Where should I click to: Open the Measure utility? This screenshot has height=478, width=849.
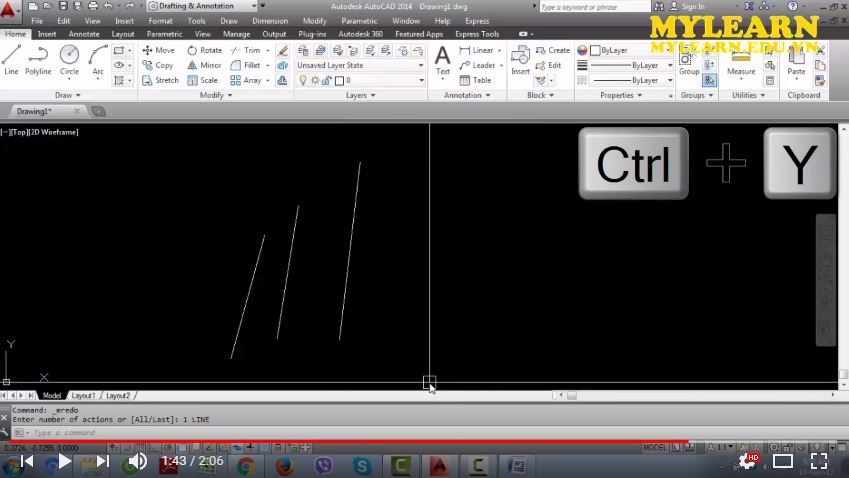[x=741, y=61]
